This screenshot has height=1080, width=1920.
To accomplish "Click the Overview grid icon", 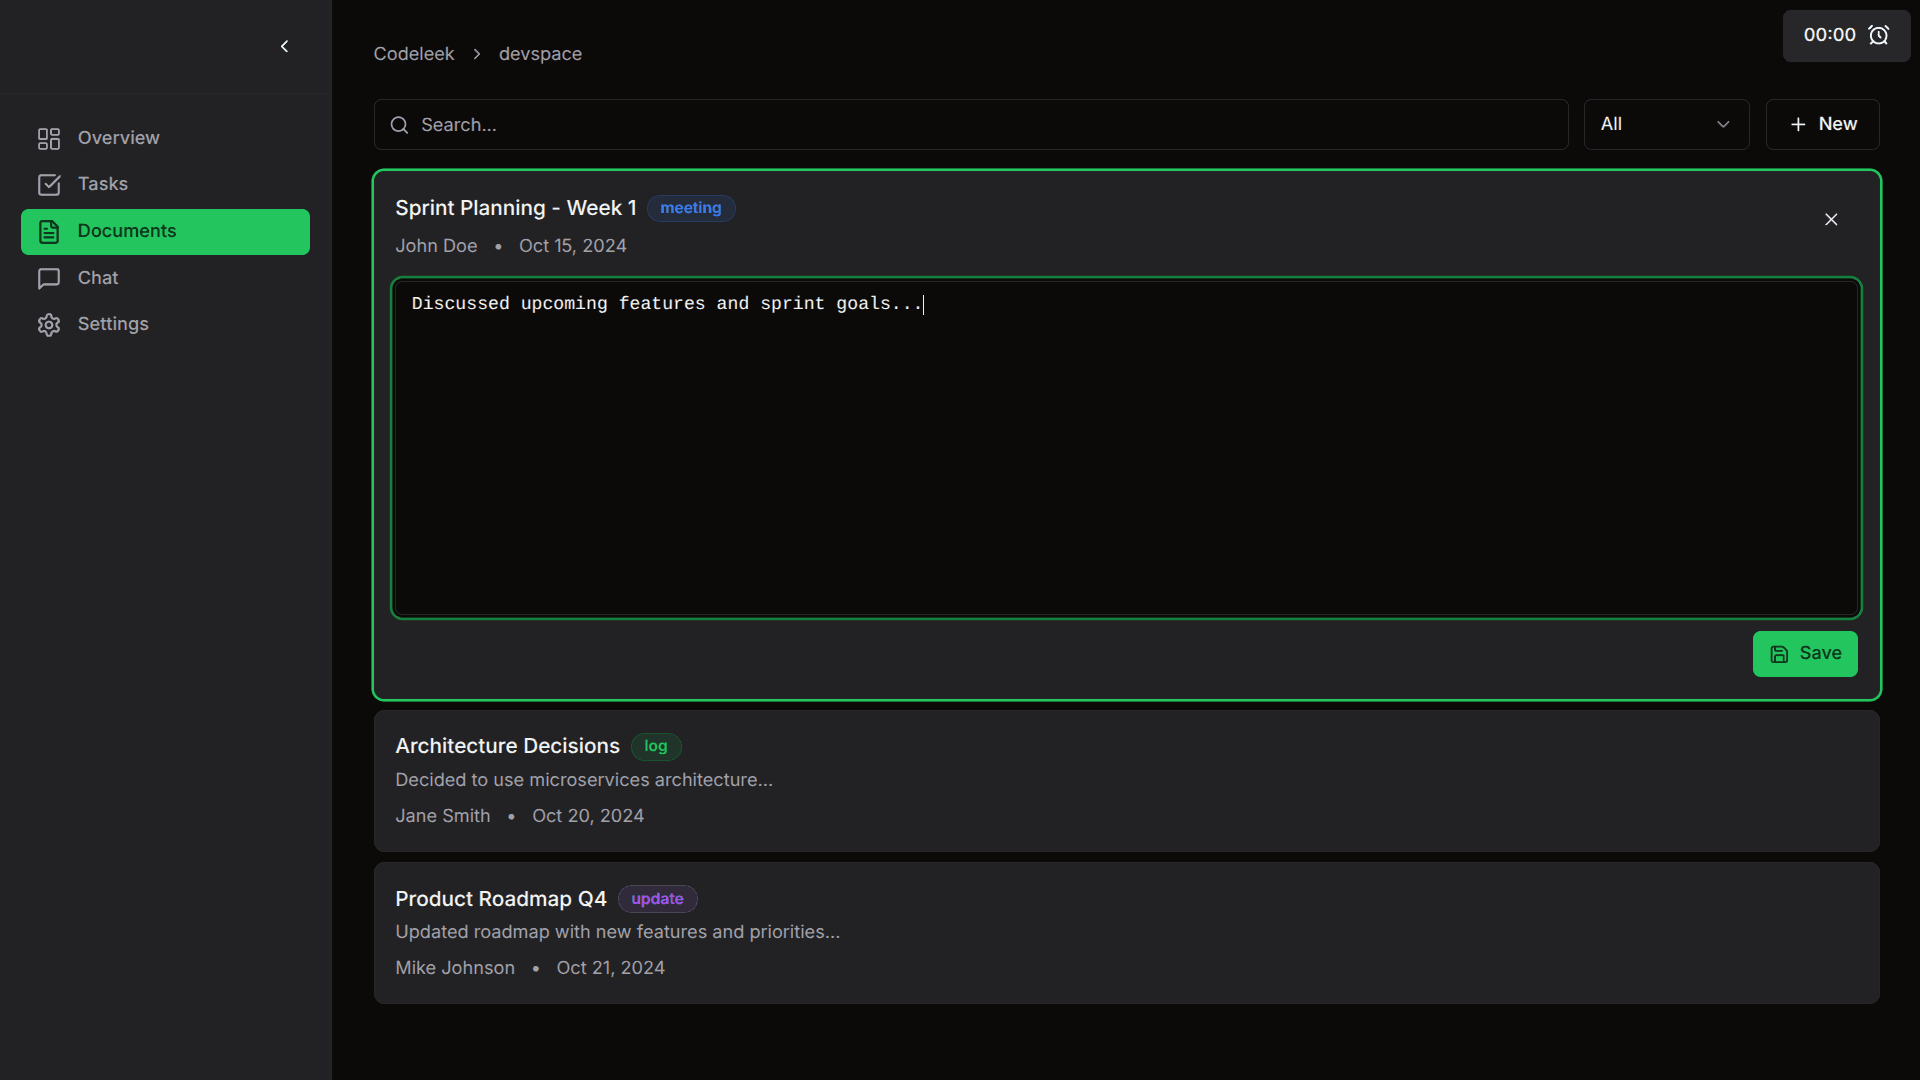I will point(49,138).
